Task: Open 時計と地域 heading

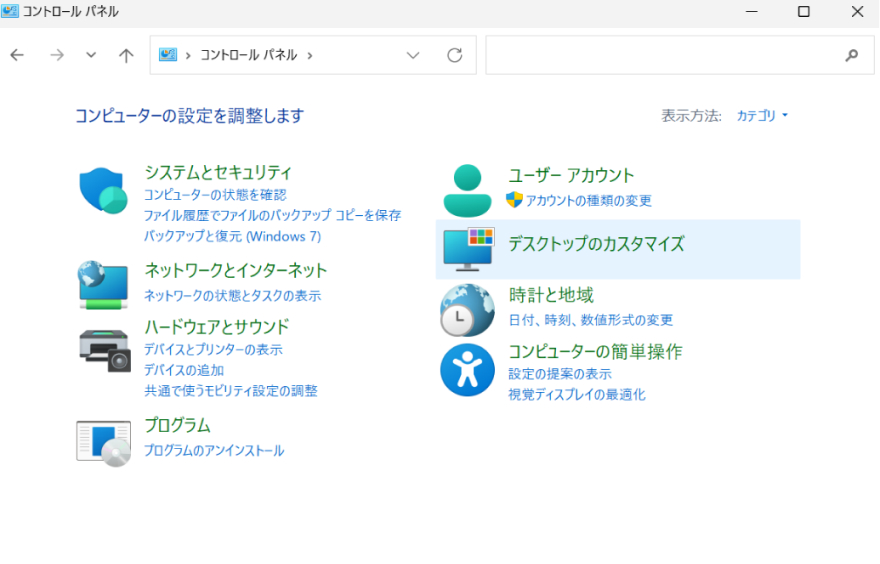Action: 551,295
